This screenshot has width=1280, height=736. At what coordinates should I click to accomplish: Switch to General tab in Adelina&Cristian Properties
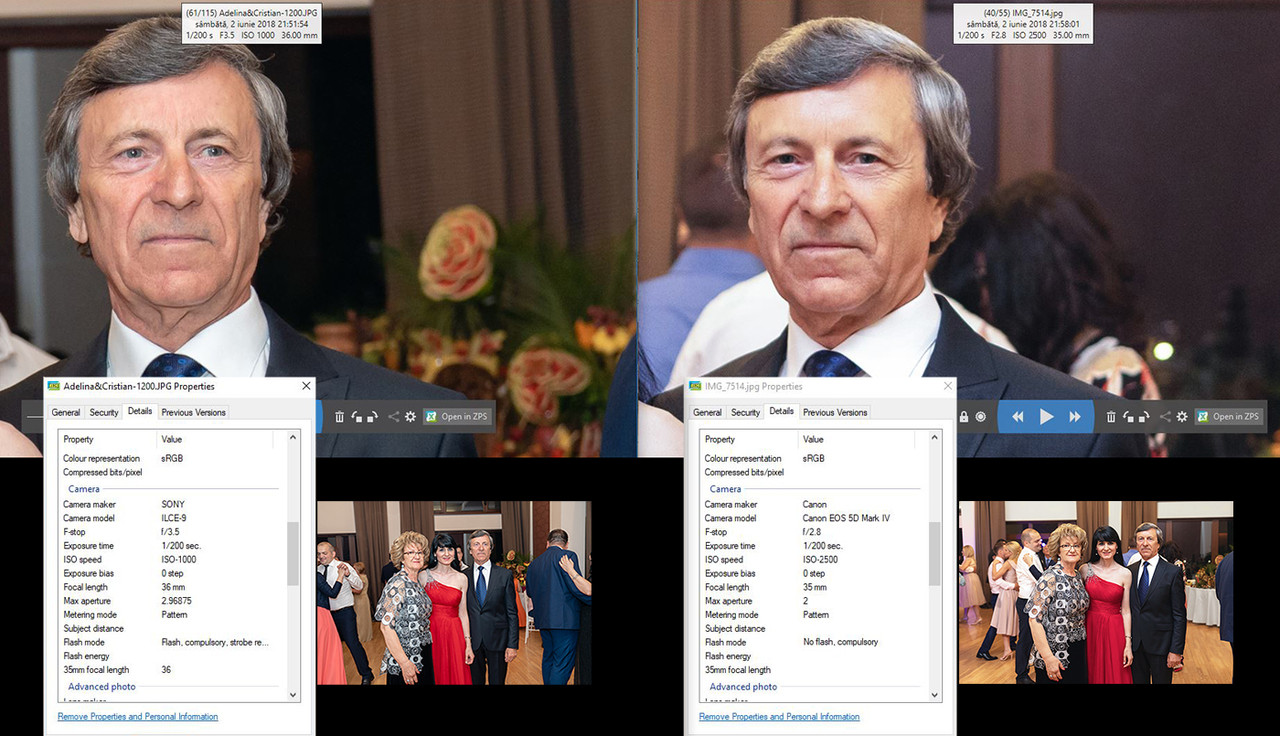coord(66,412)
